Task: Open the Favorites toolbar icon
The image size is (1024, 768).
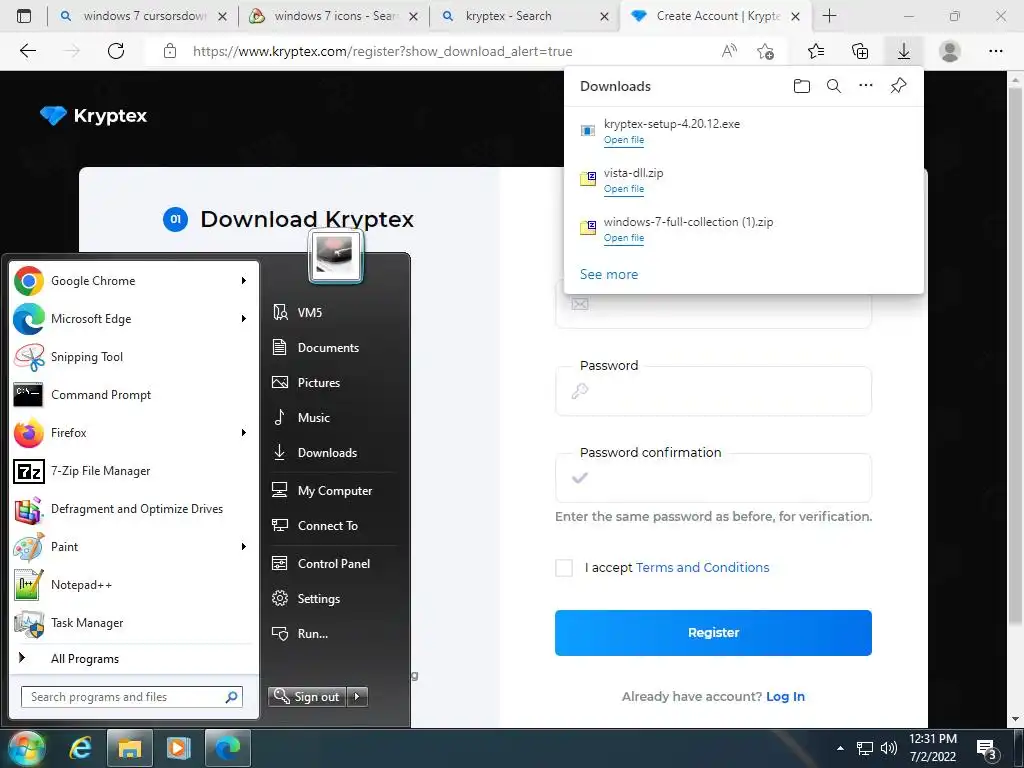Action: coord(816,51)
